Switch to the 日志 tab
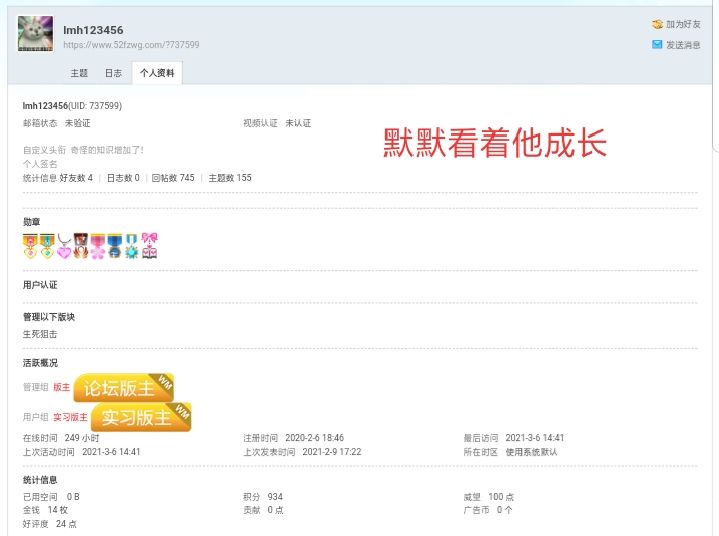This screenshot has height=536, width=719. click(113, 73)
